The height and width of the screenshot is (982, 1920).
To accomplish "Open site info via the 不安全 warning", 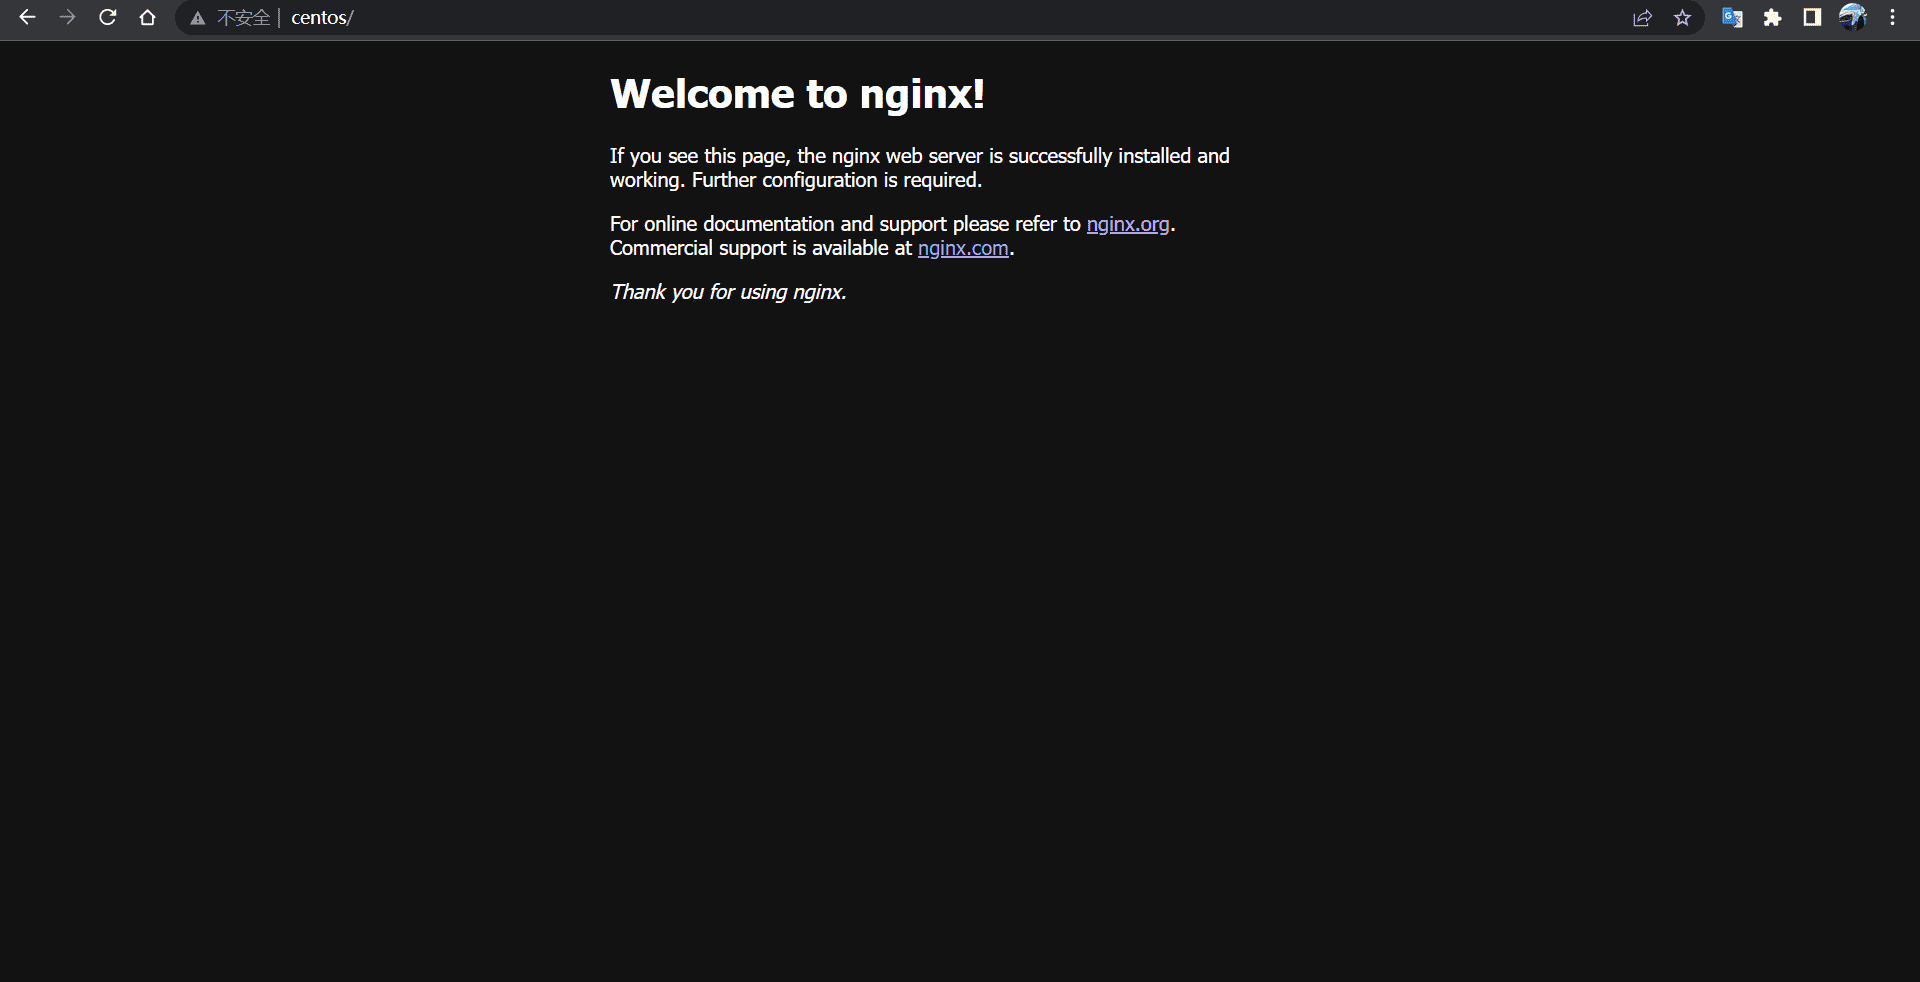I will (231, 18).
